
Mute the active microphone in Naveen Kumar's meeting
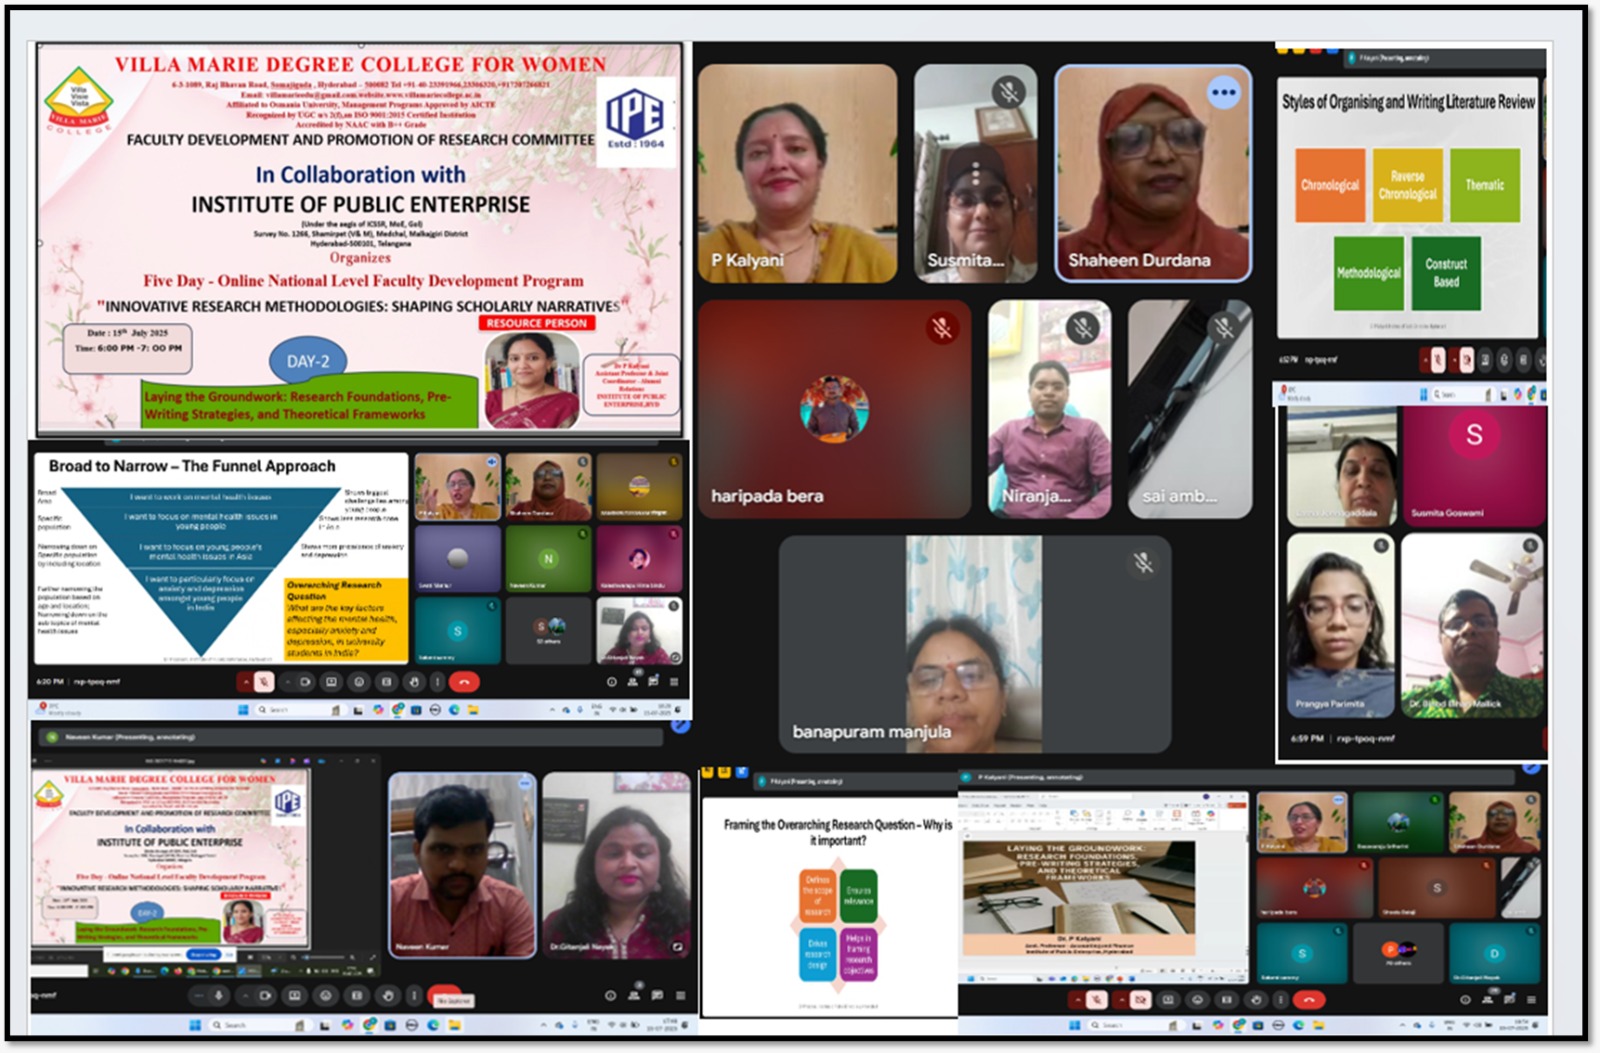point(219,996)
